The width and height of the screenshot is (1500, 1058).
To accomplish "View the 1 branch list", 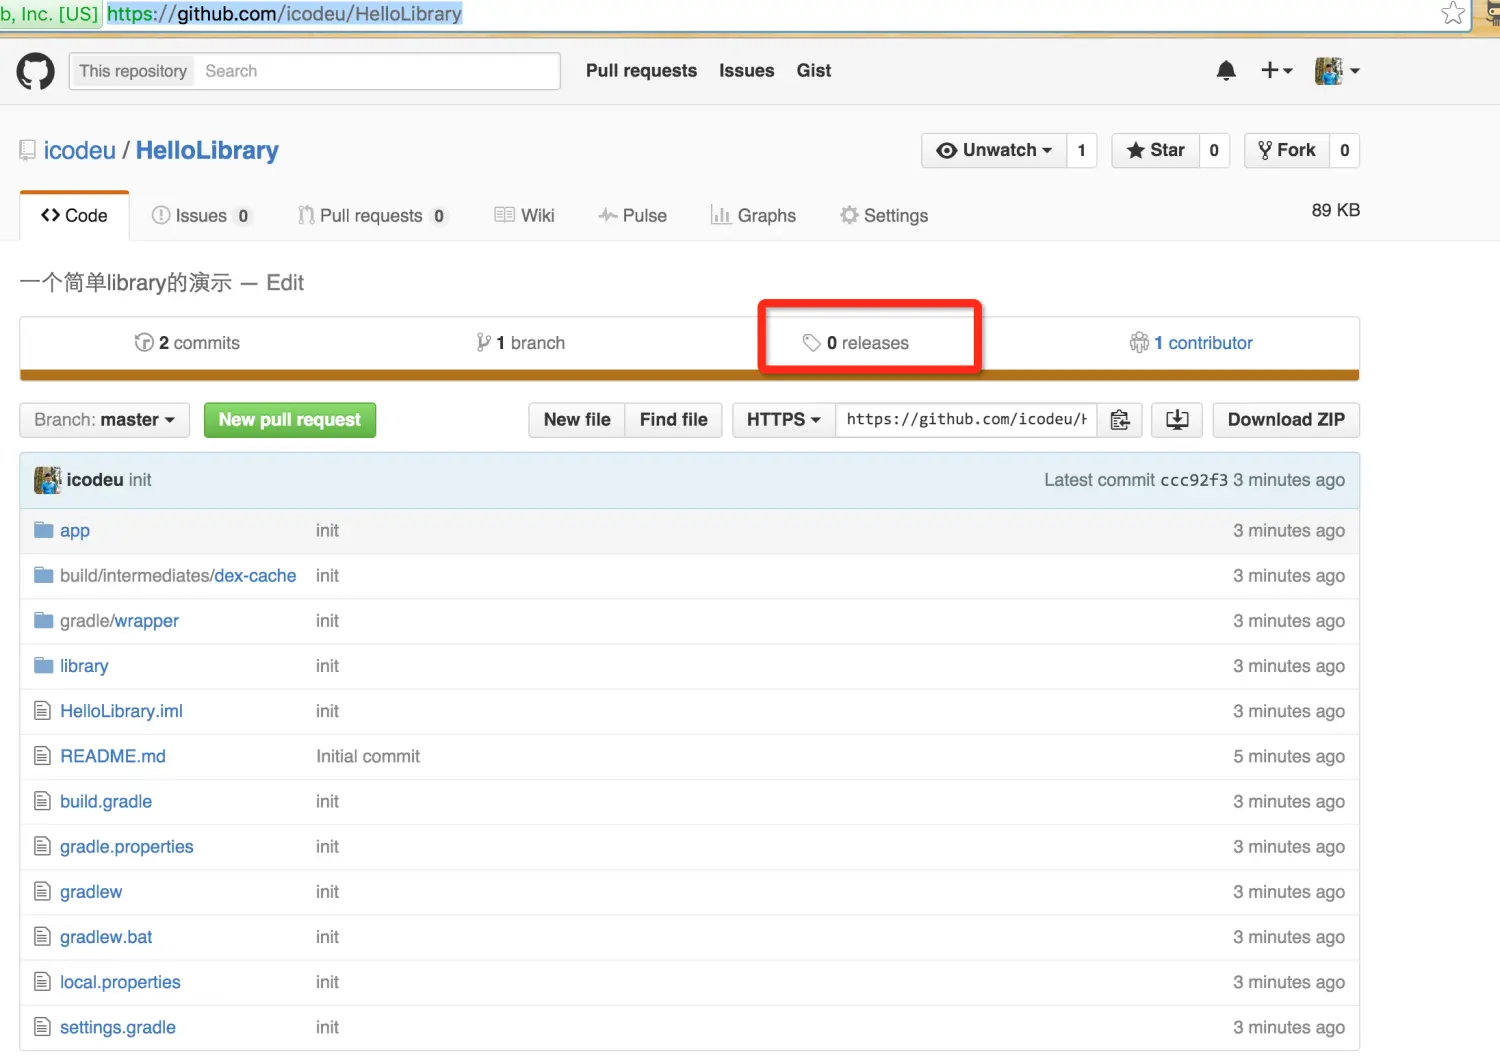I will tap(521, 343).
